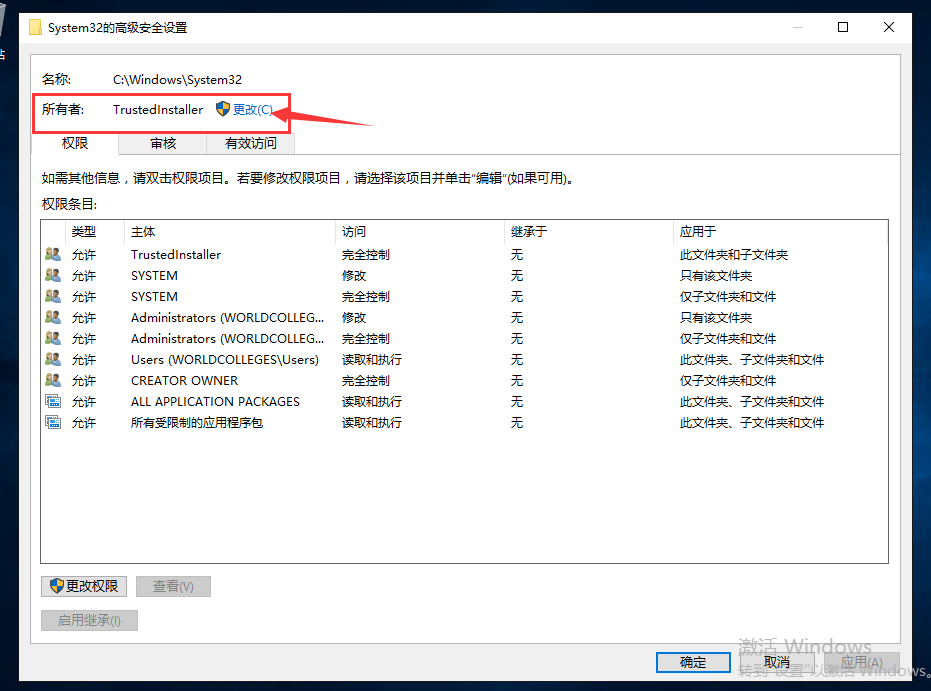931x691 pixels.
Task: Select user icon of Administrators 完全控制 entry
Action: pos(53,338)
